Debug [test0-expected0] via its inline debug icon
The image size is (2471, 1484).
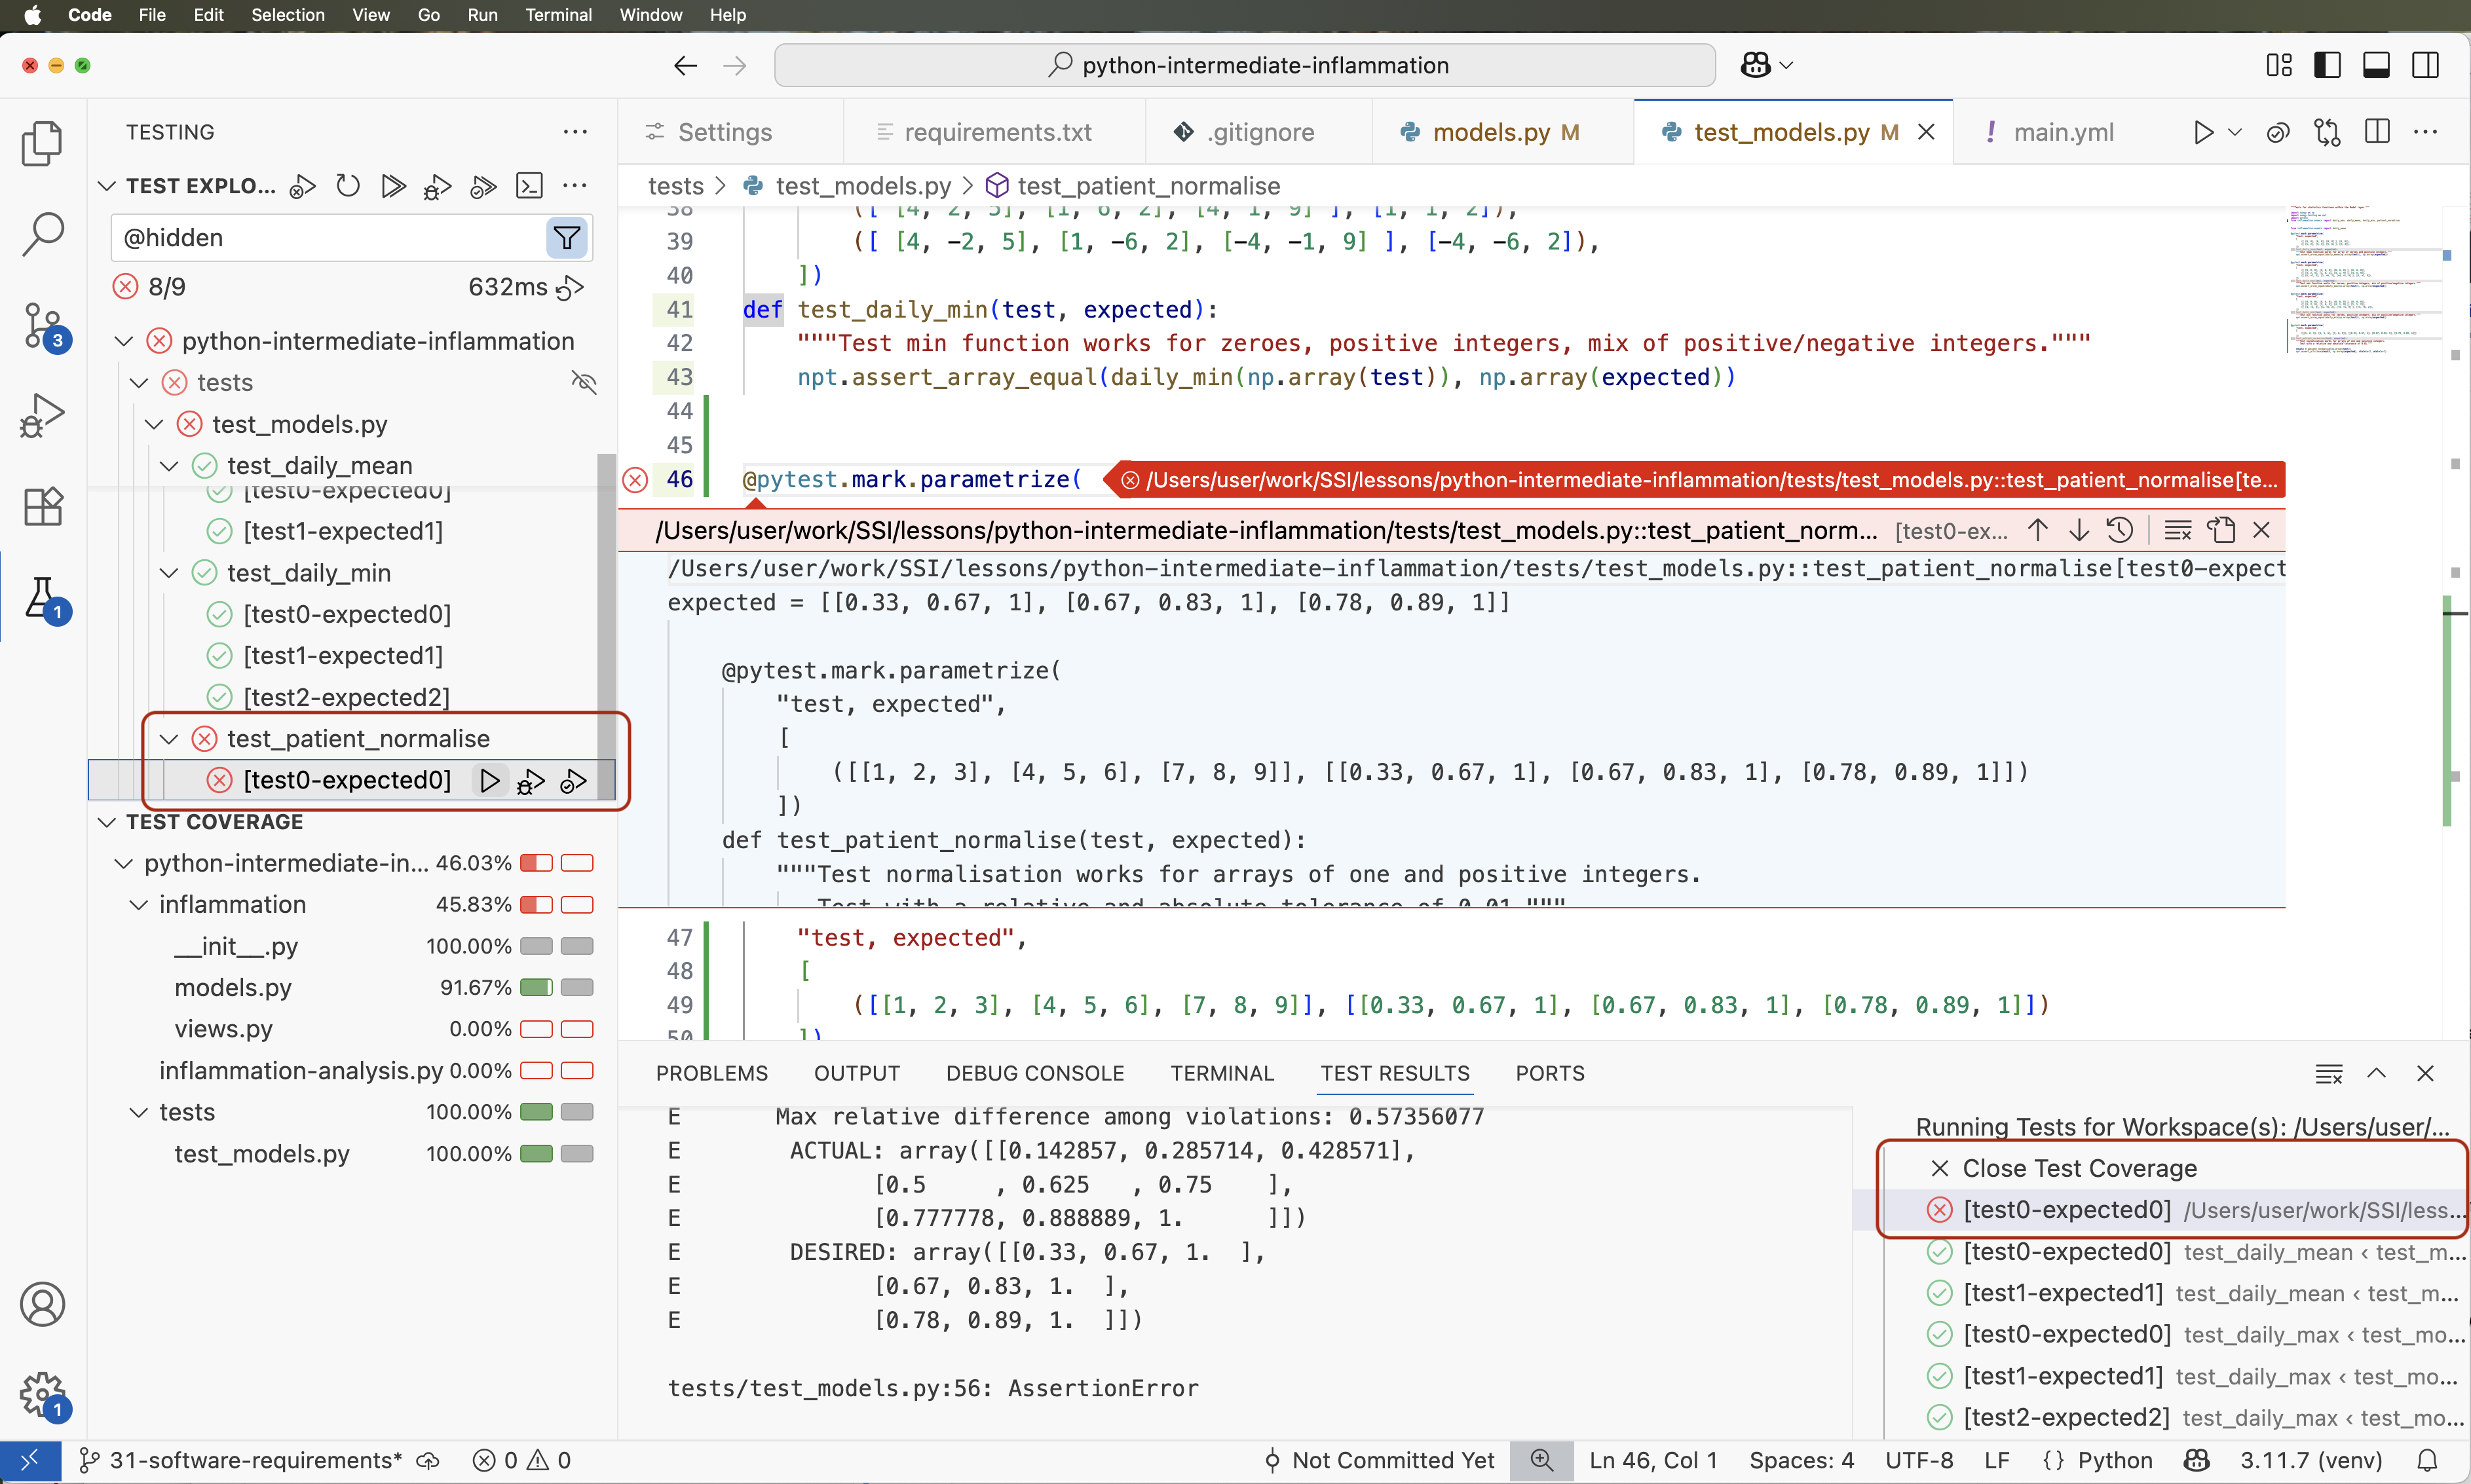[x=530, y=781]
